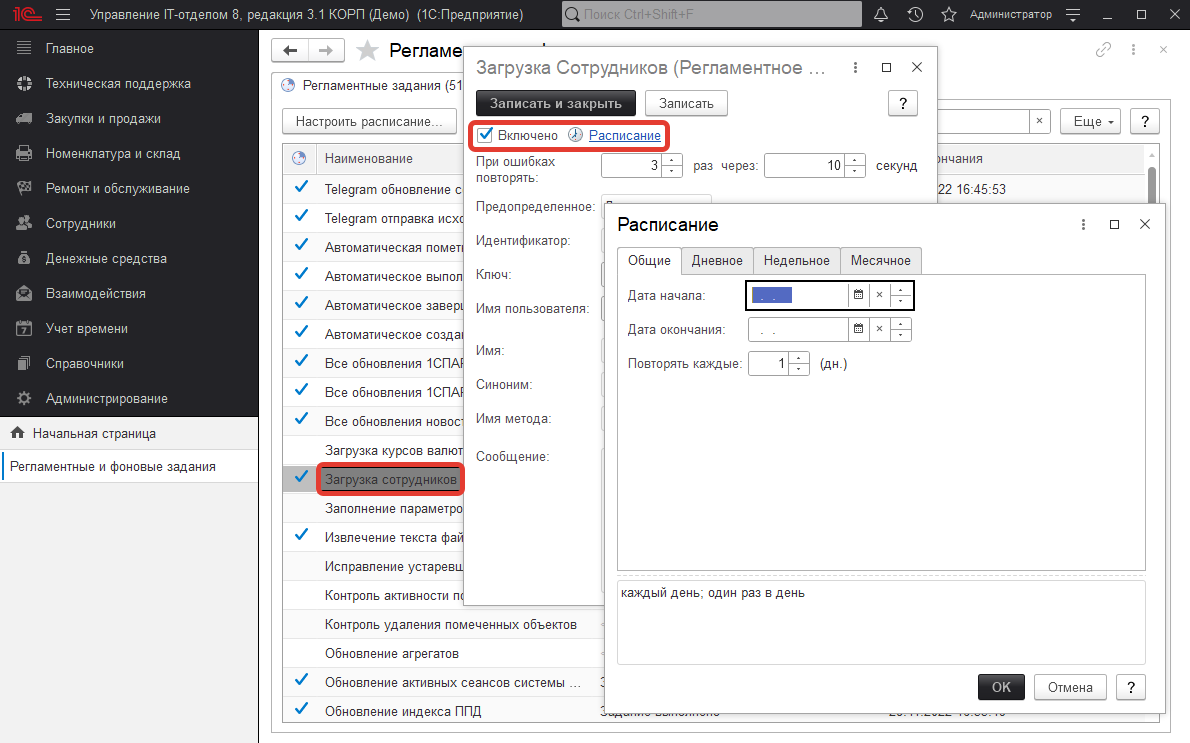Toggle the checkmark for Загрузка сотрудников row
The width and height of the screenshot is (1190, 743).
(300, 479)
